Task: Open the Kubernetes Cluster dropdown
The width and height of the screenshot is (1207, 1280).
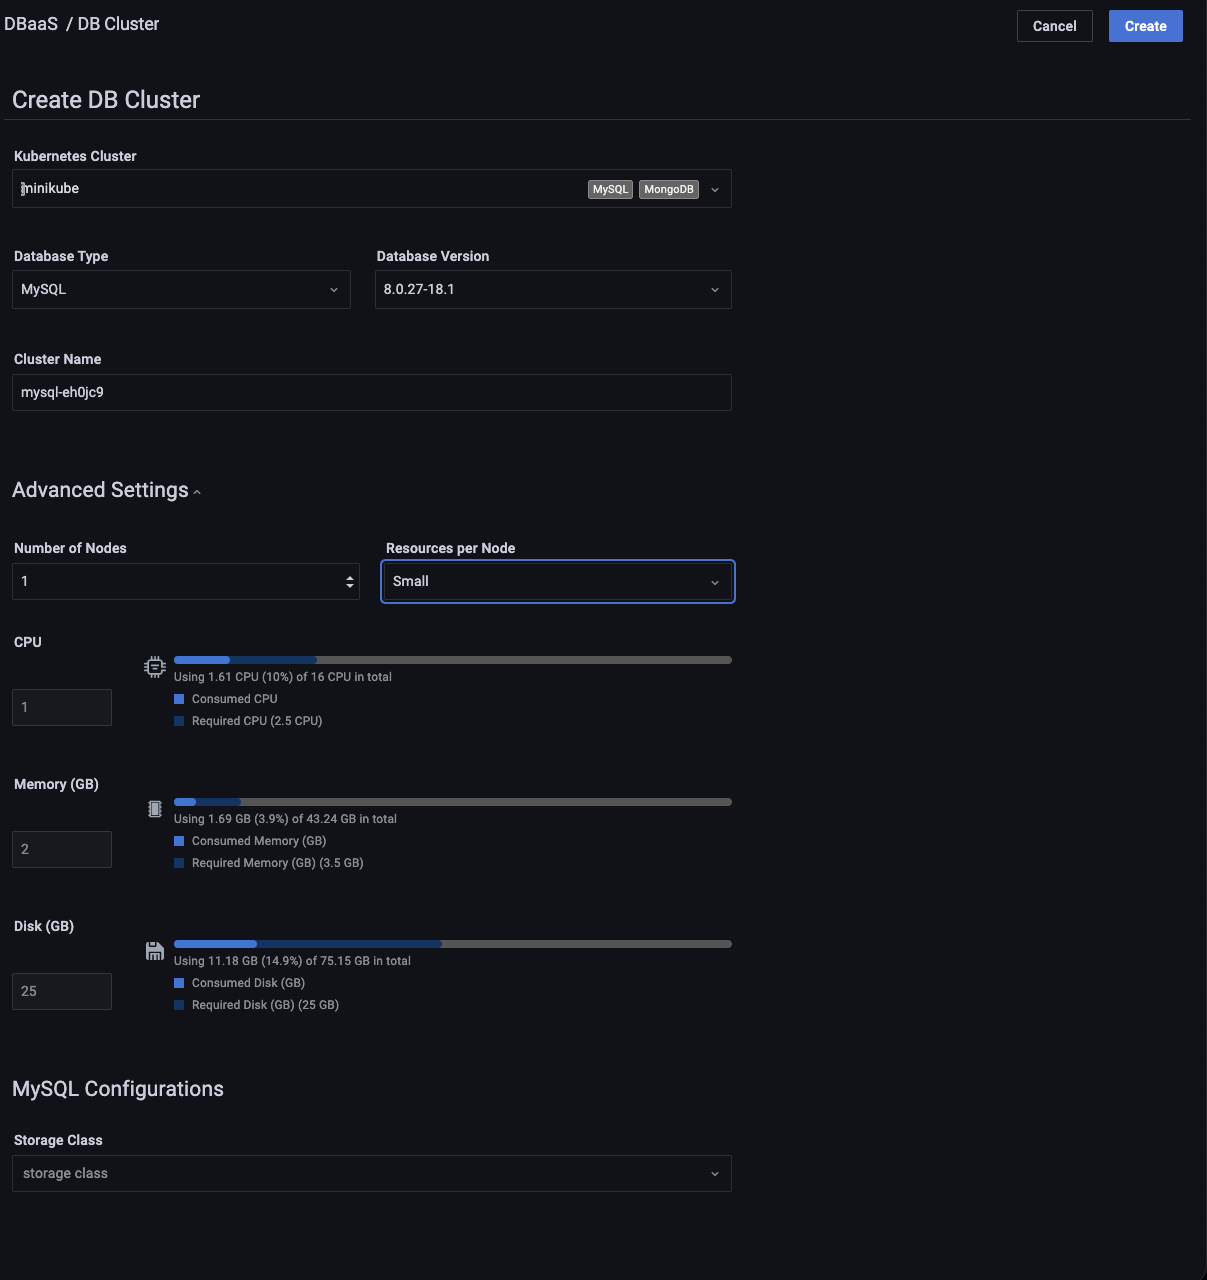Action: [x=372, y=189]
